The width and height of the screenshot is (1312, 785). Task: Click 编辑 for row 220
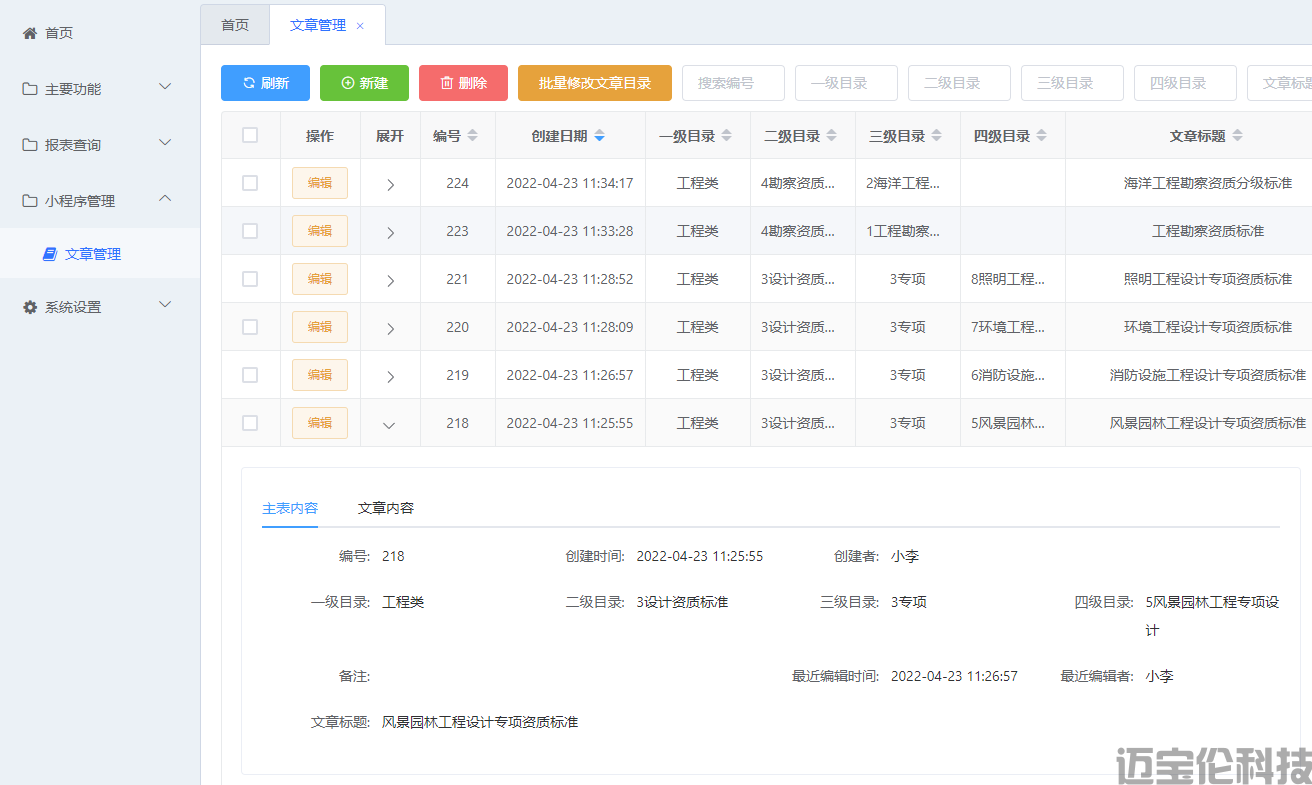(x=320, y=327)
